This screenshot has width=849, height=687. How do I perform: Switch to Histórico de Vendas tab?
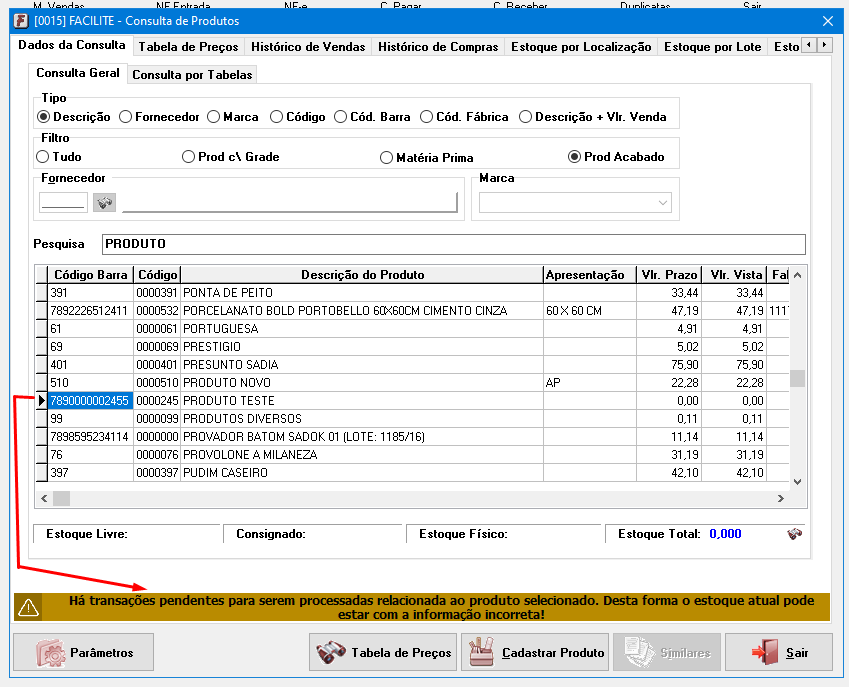[x=308, y=47]
